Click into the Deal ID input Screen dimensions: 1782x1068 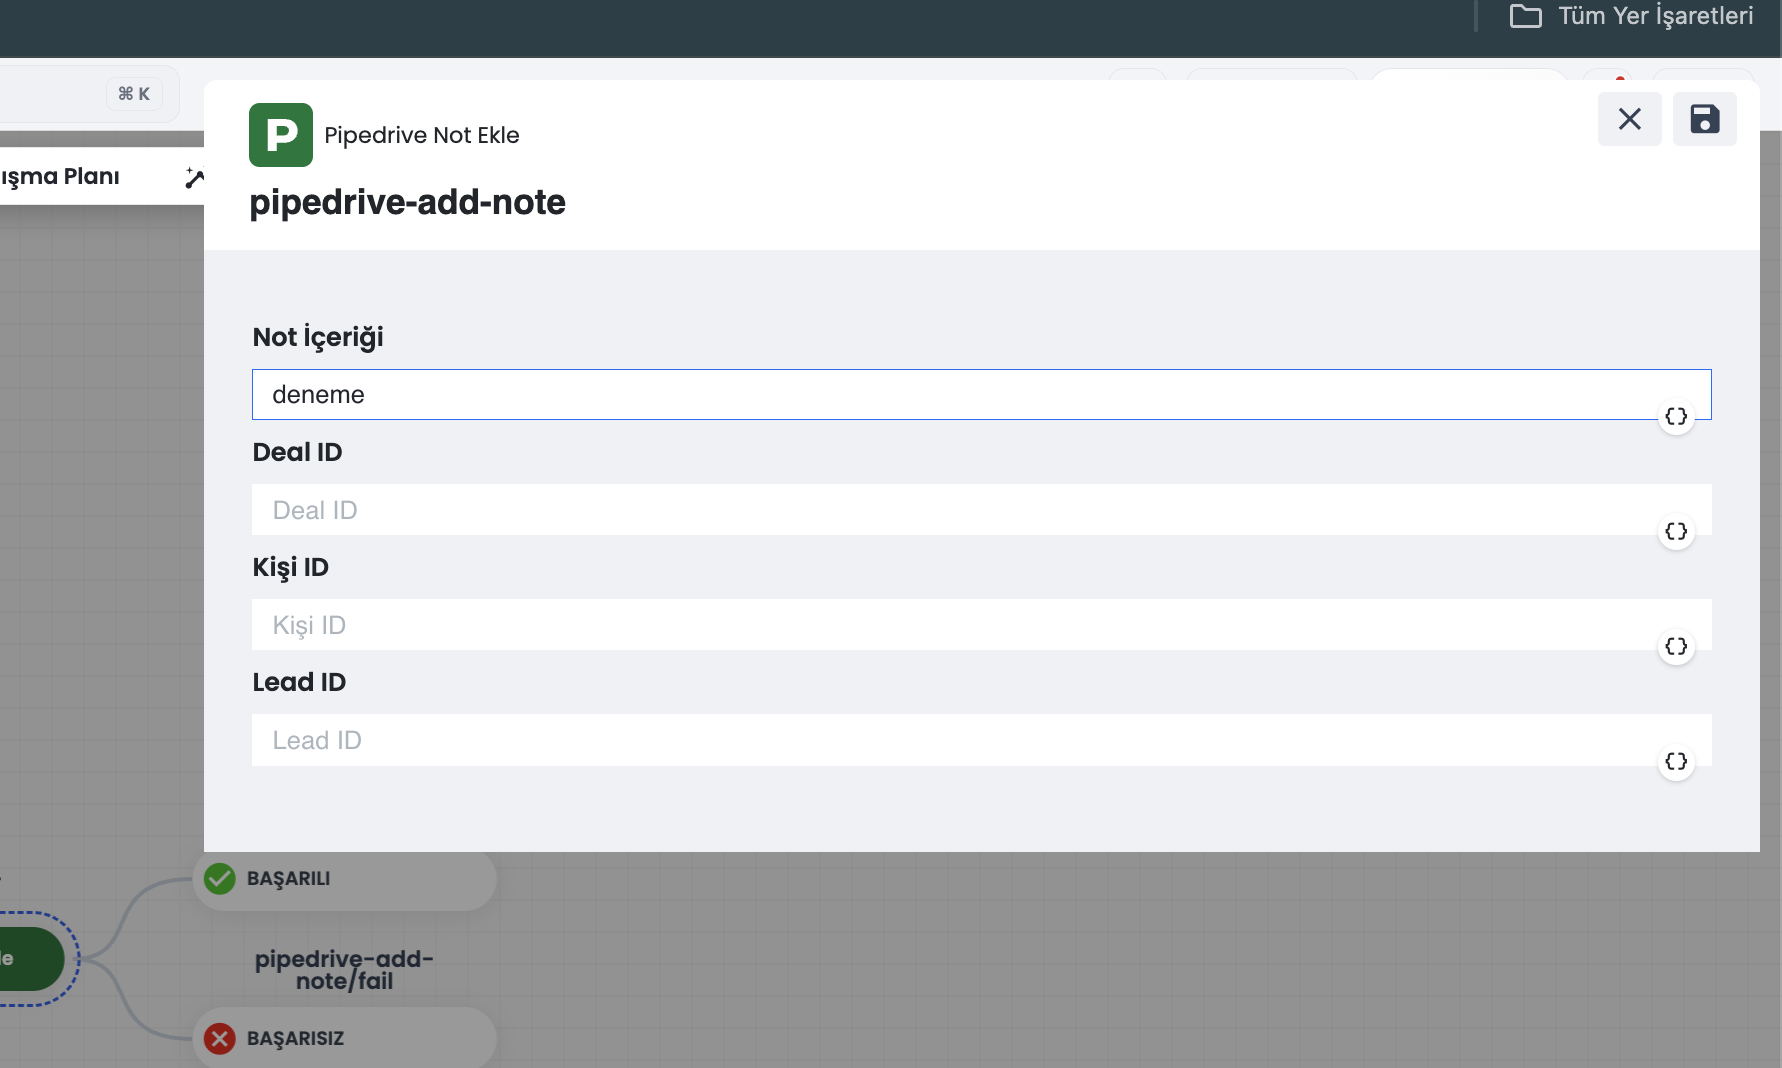[x=981, y=510]
